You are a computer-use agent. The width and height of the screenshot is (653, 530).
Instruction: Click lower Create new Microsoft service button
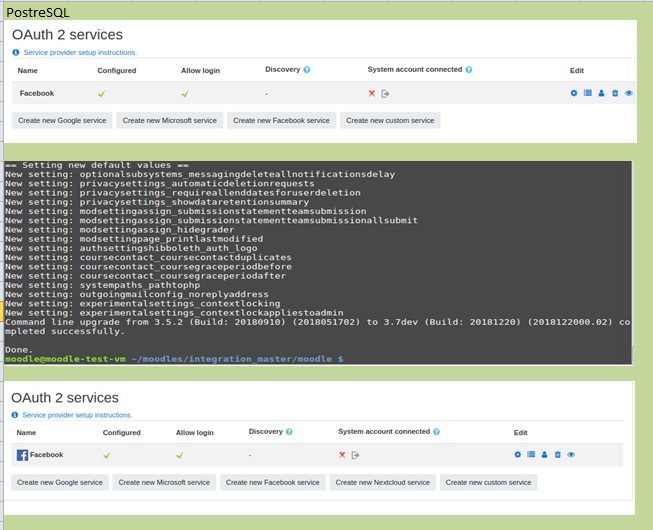[164, 482]
